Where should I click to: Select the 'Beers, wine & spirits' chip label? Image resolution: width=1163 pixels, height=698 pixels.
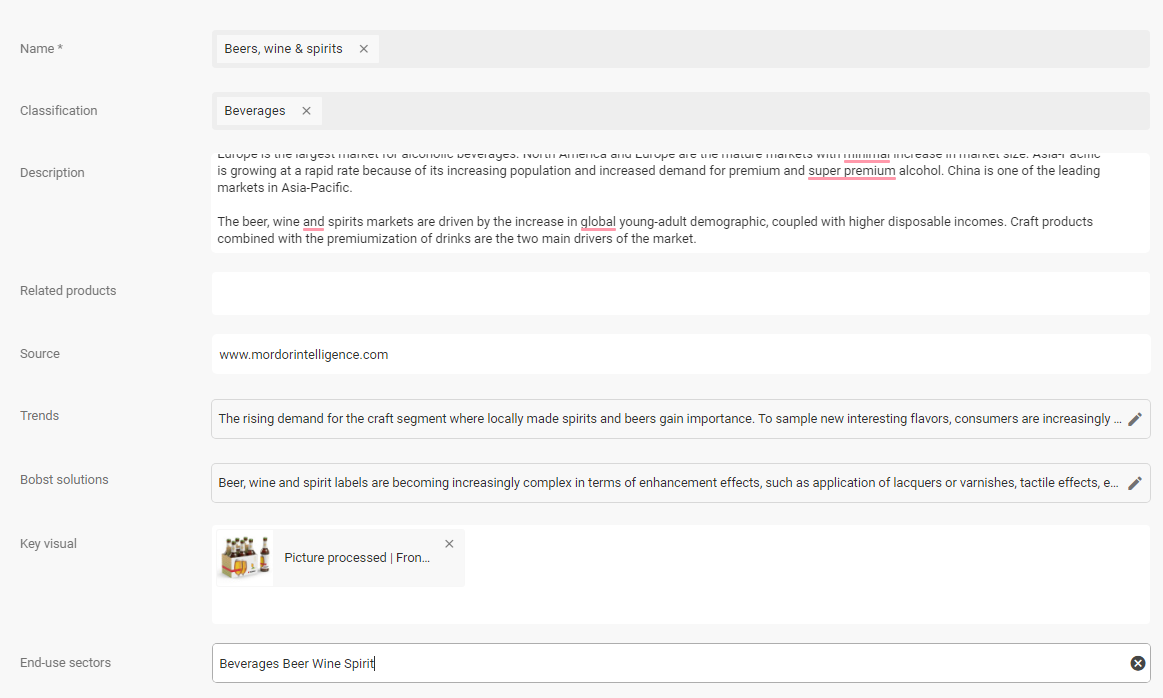(x=283, y=49)
